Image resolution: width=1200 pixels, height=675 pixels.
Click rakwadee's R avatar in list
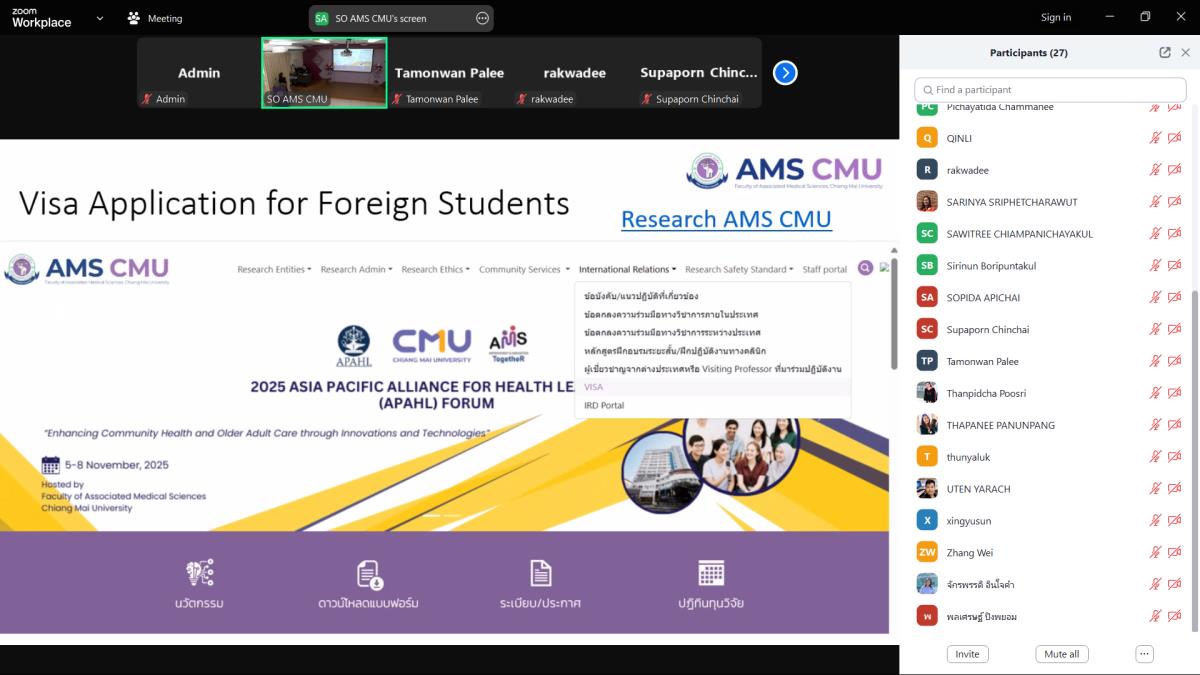tap(927, 170)
